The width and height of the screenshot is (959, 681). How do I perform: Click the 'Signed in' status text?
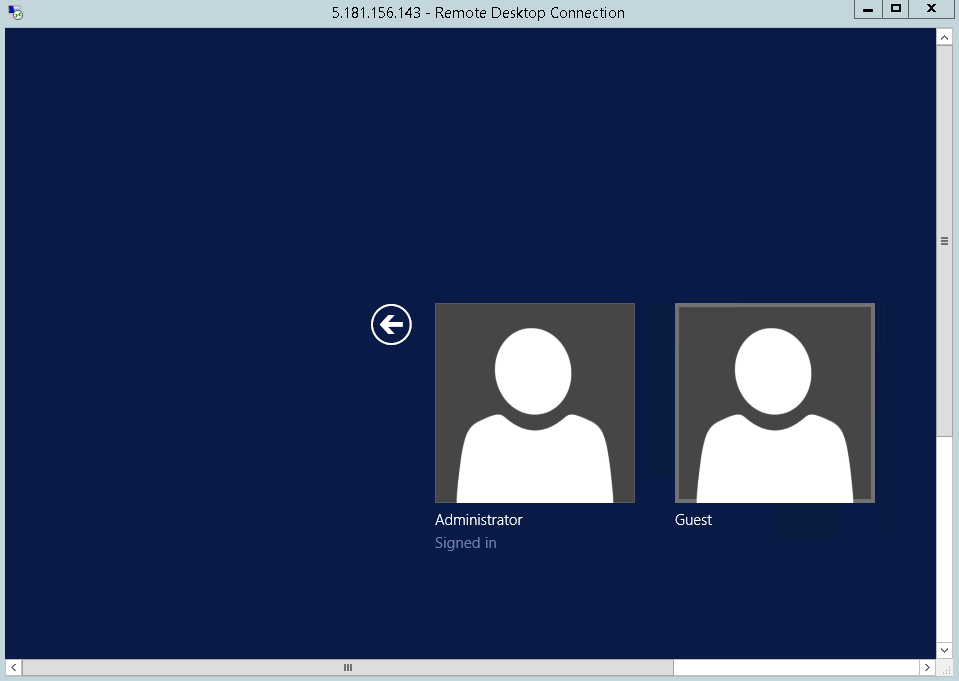pos(466,542)
